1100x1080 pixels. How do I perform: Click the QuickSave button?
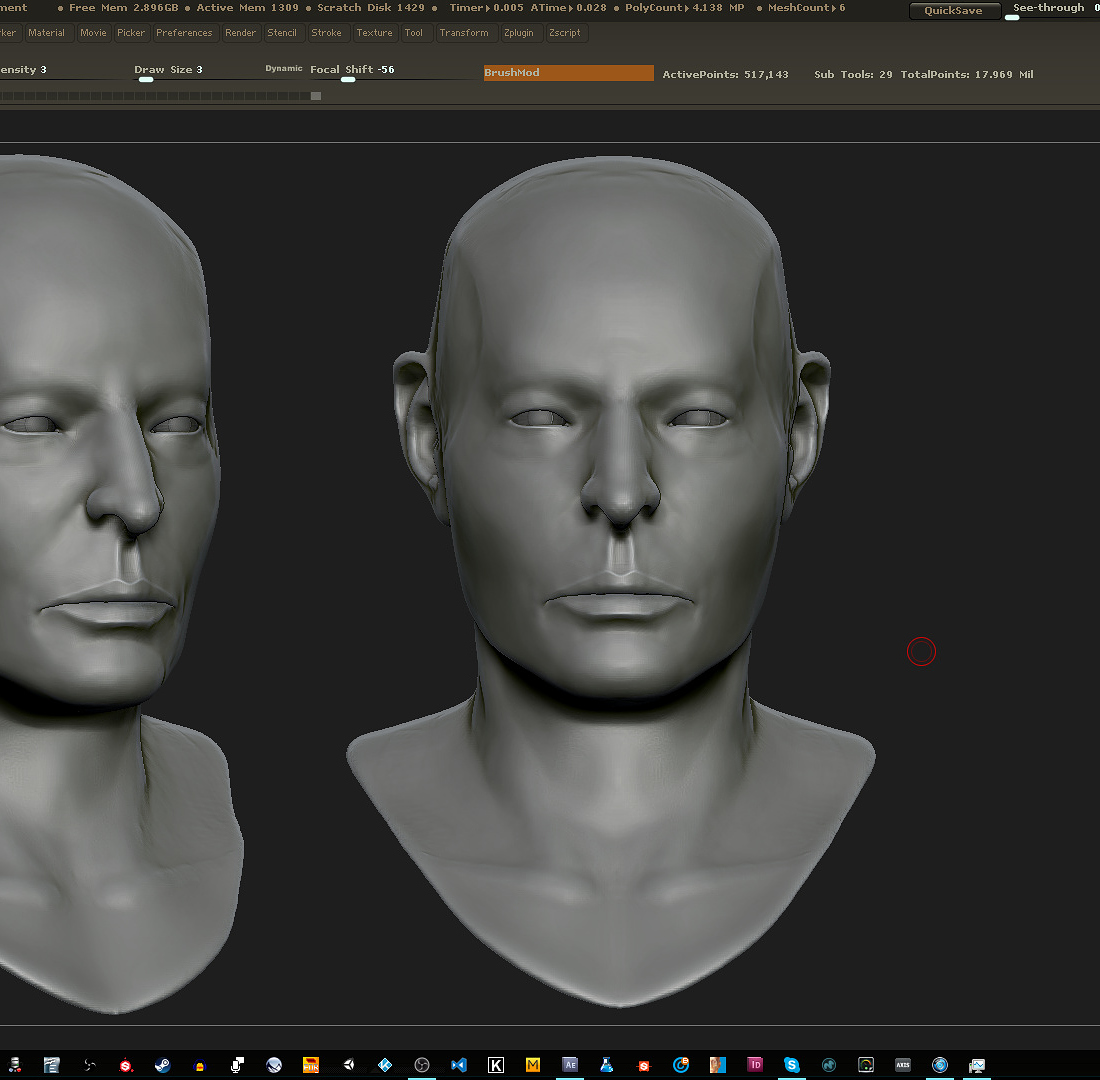tap(953, 11)
